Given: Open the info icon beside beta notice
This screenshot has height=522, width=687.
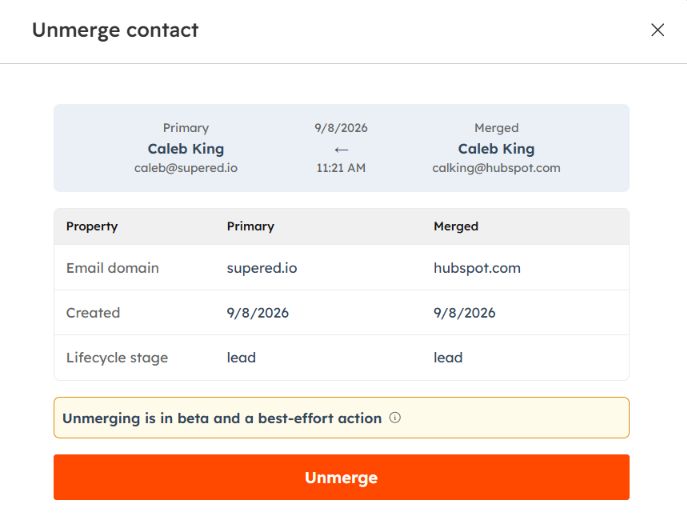Looking at the screenshot, I should tap(395, 417).
